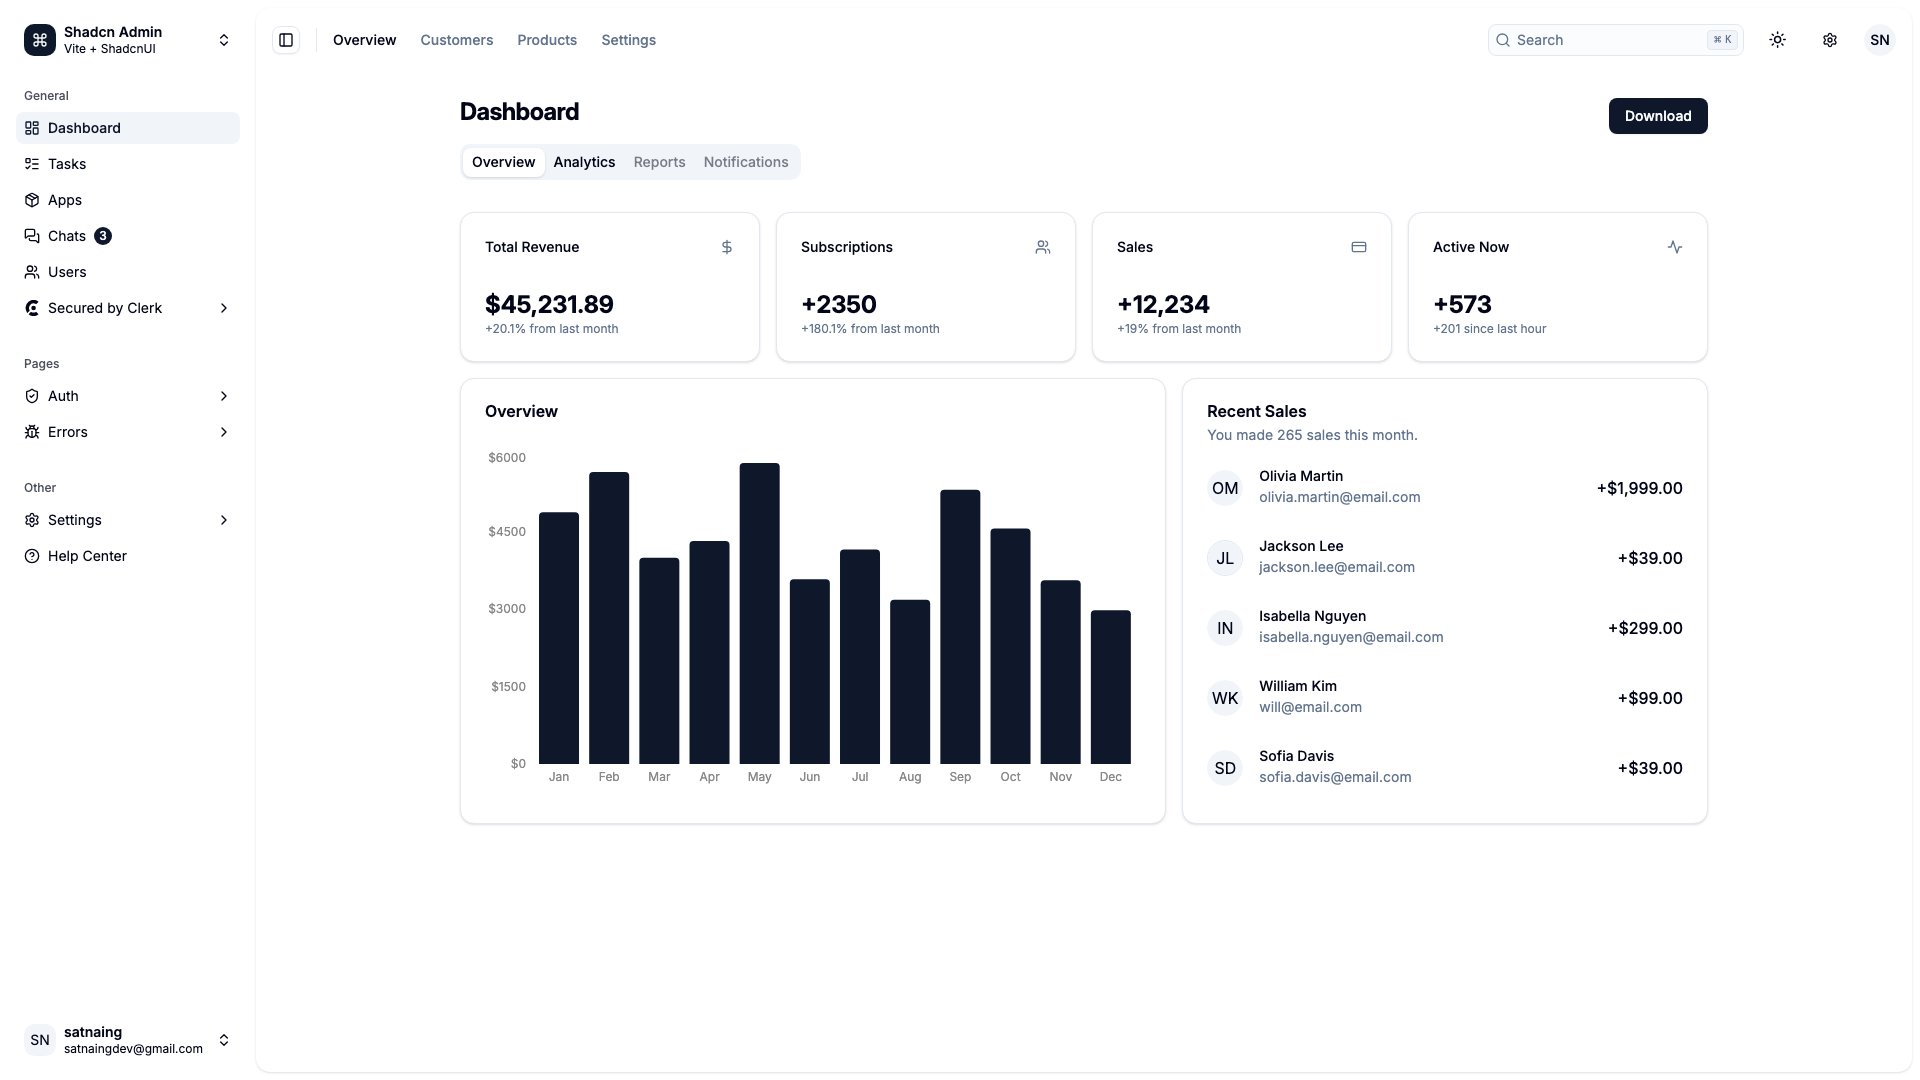Click the Sales credit card icon
The height and width of the screenshot is (1080, 1920).
tap(1359, 247)
